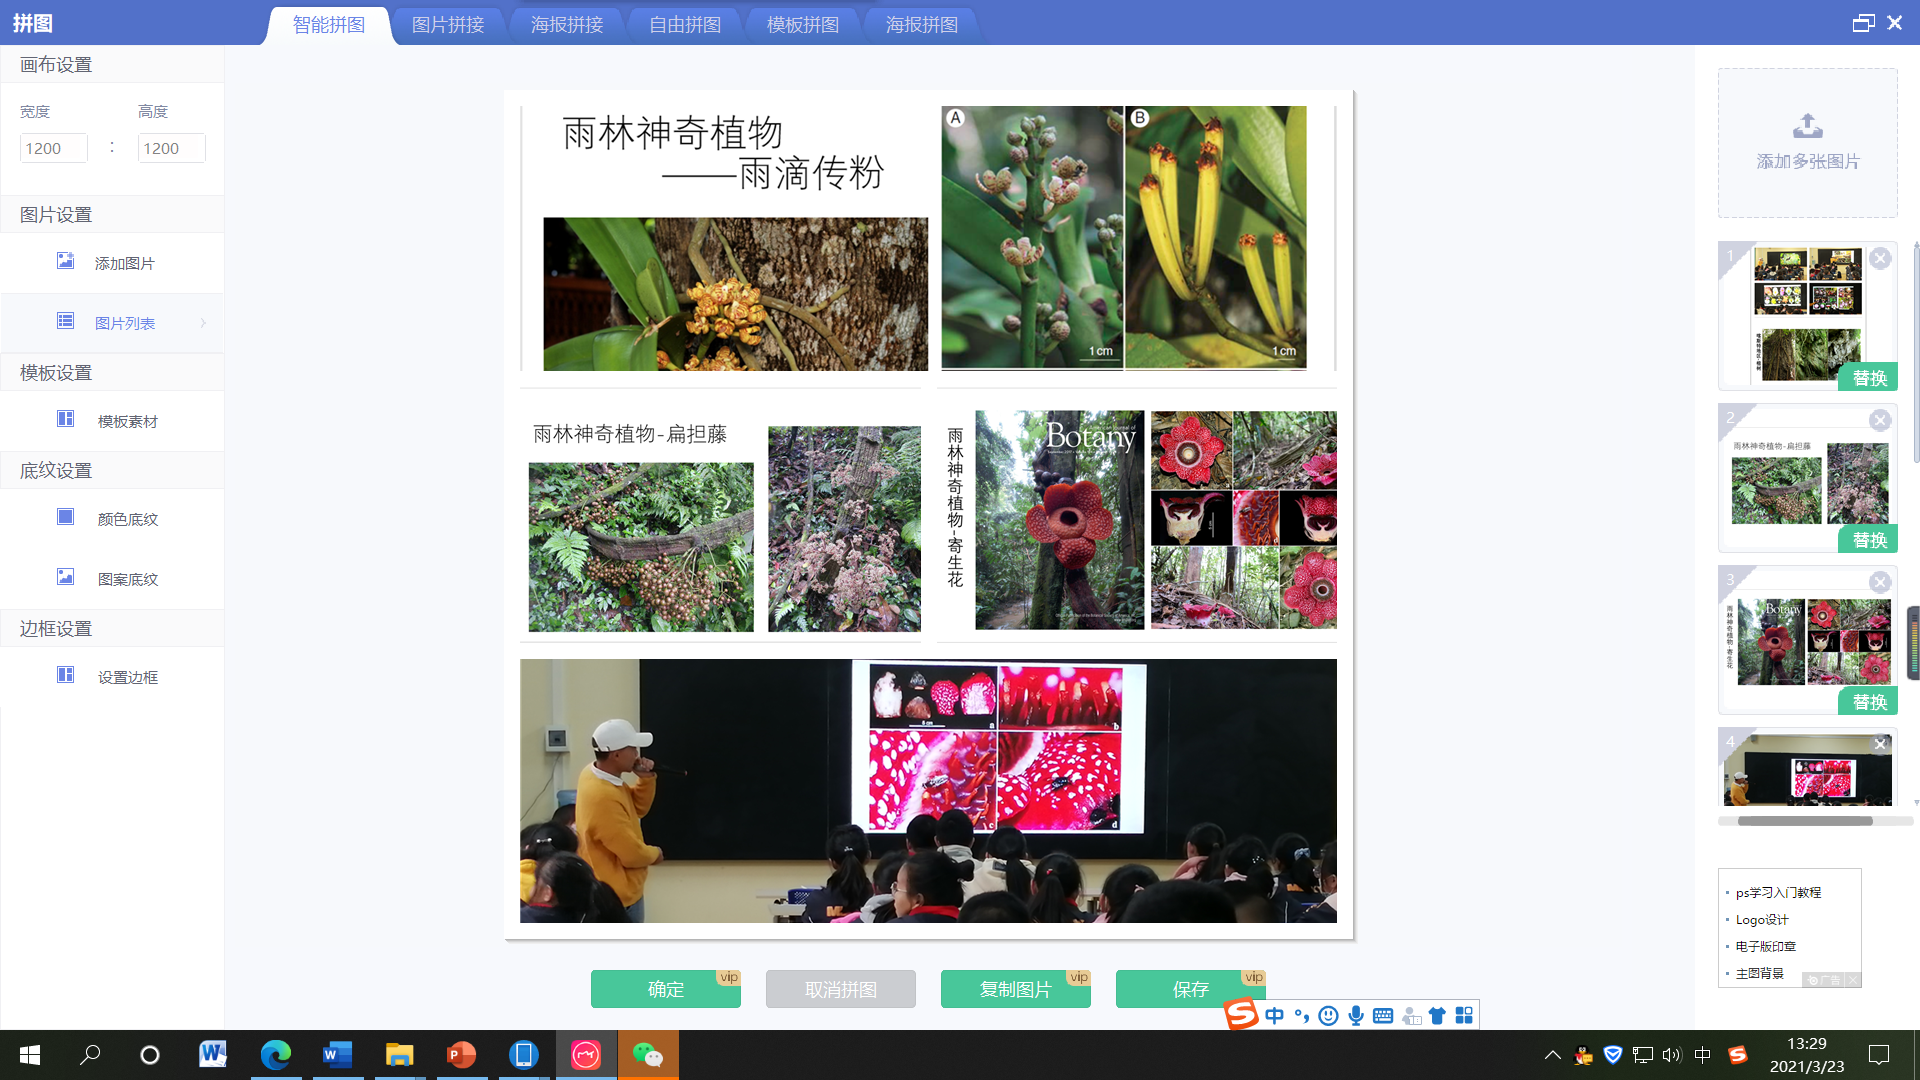The image size is (1920, 1080).
Task: Choose the Color Background (颜色底纹) icon
Action: pyautogui.click(x=65, y=517)
